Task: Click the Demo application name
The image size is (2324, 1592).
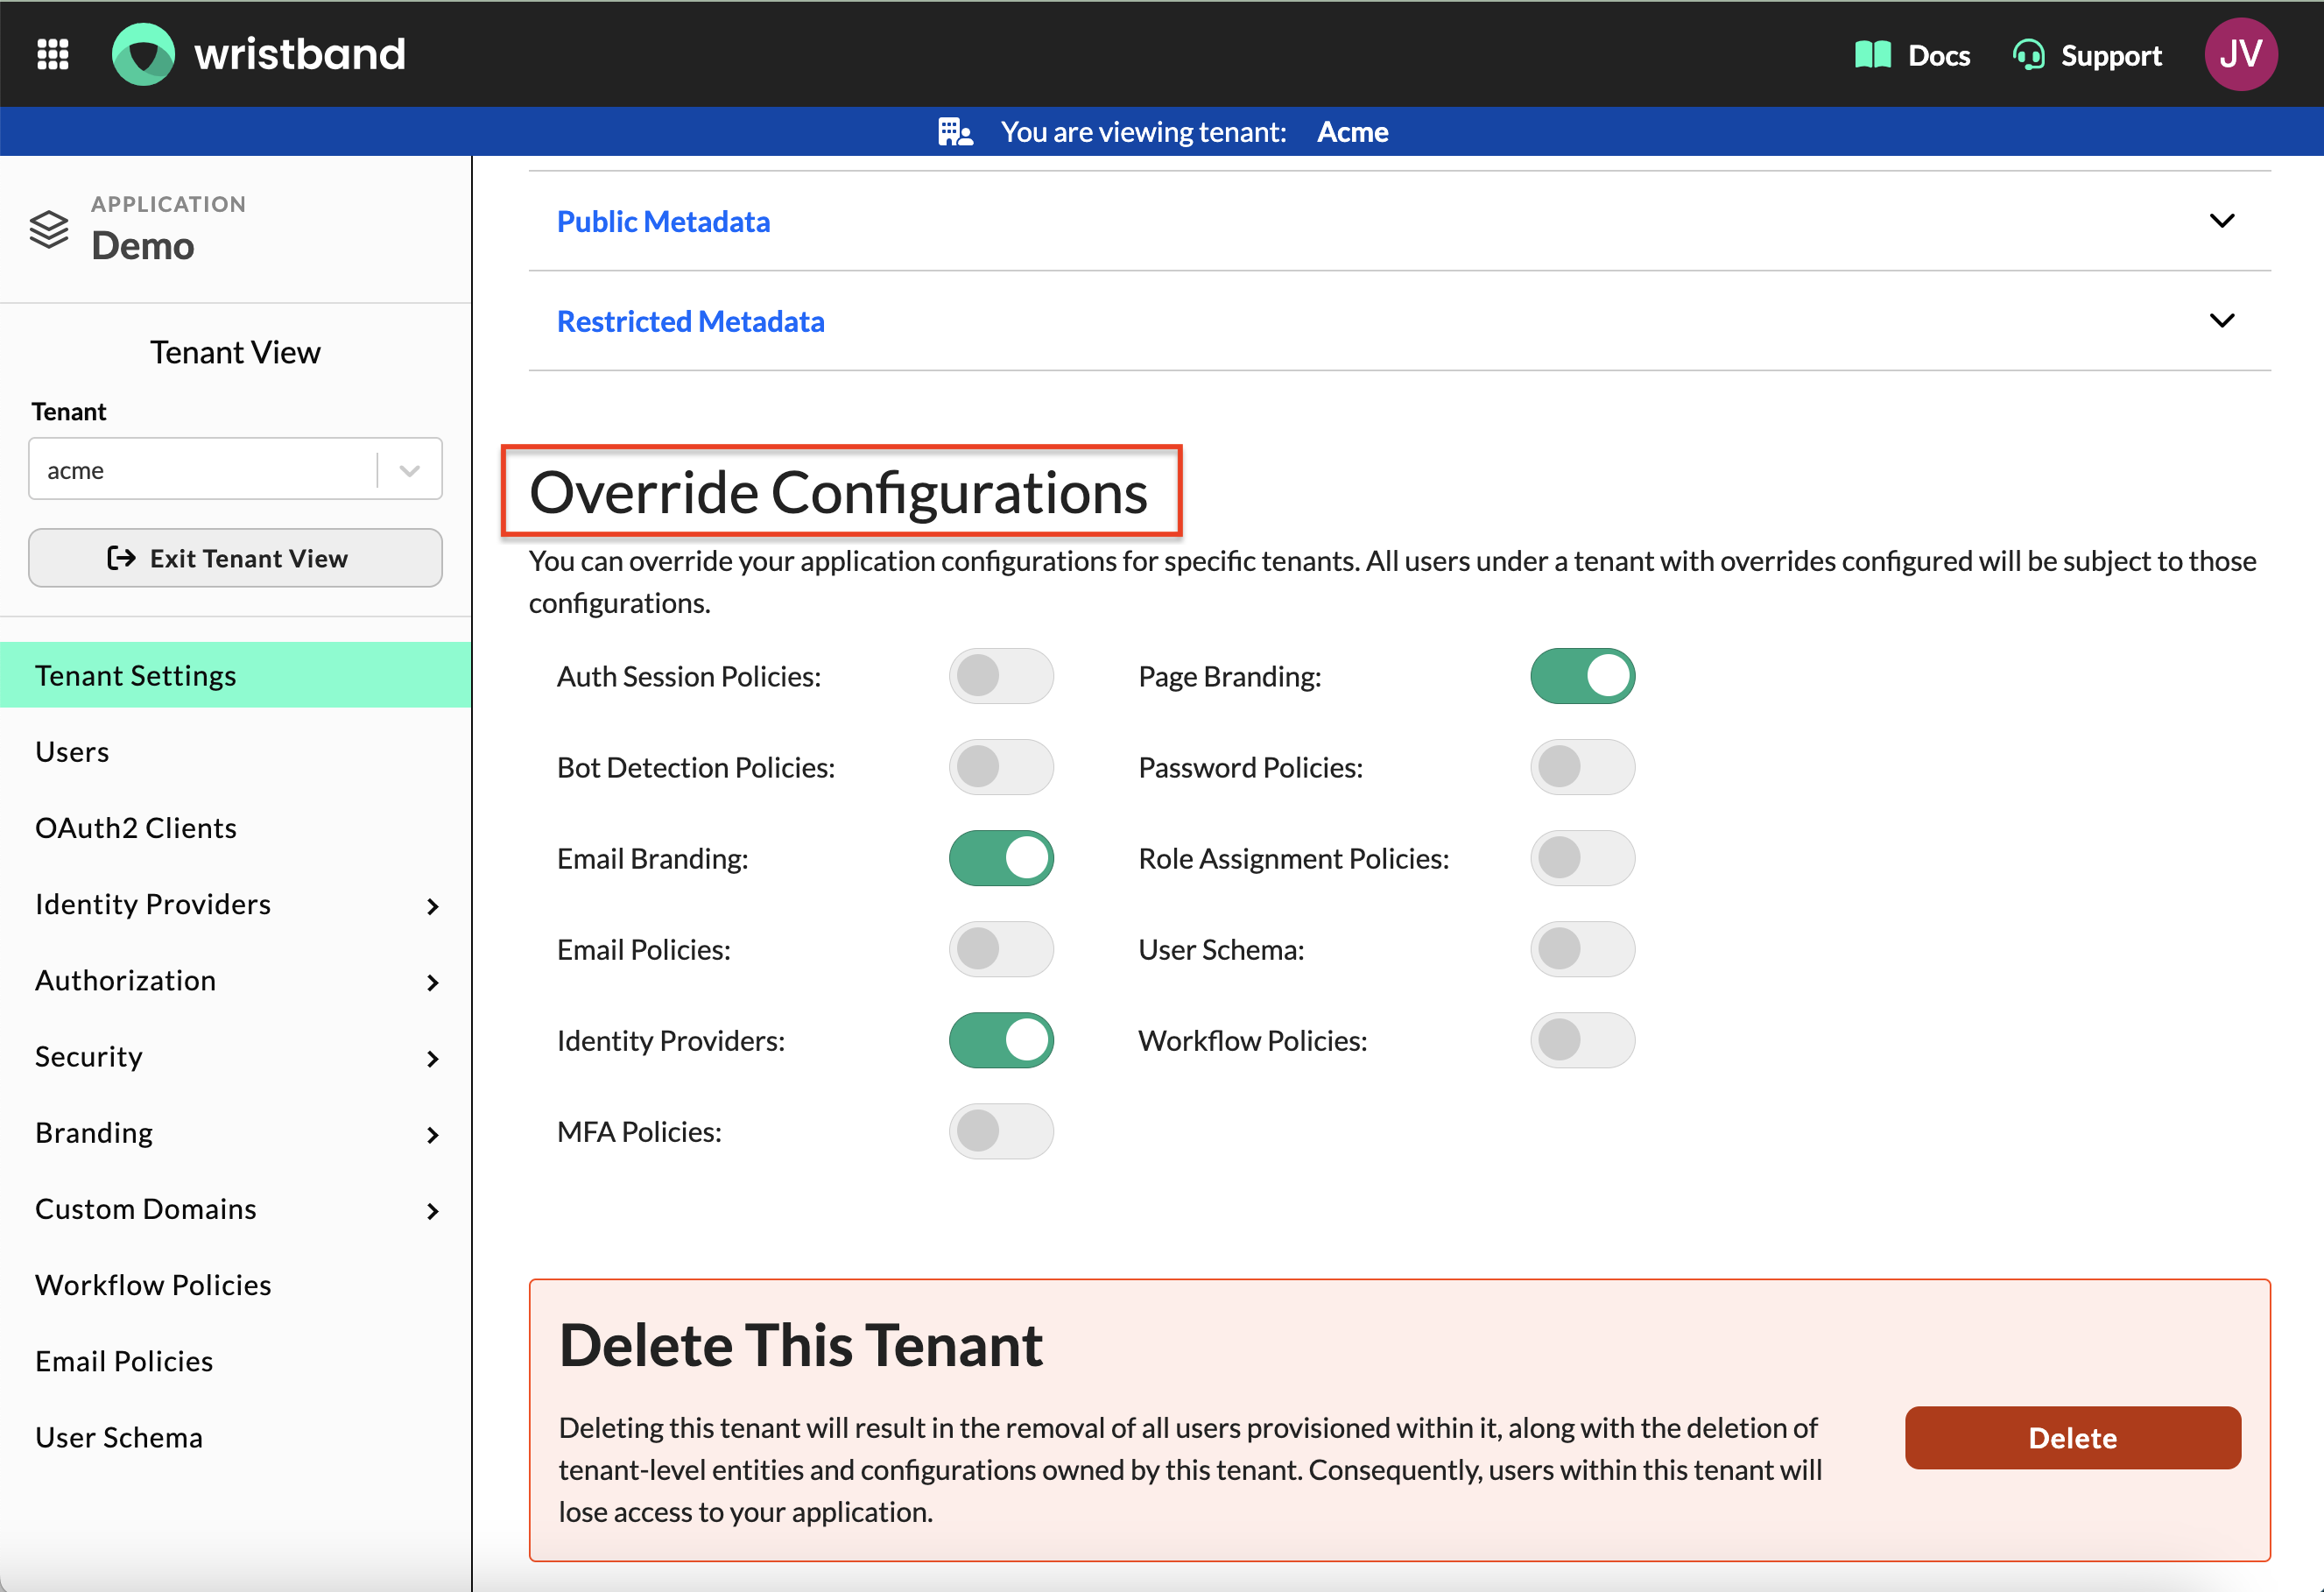Action: click(142, 245)
